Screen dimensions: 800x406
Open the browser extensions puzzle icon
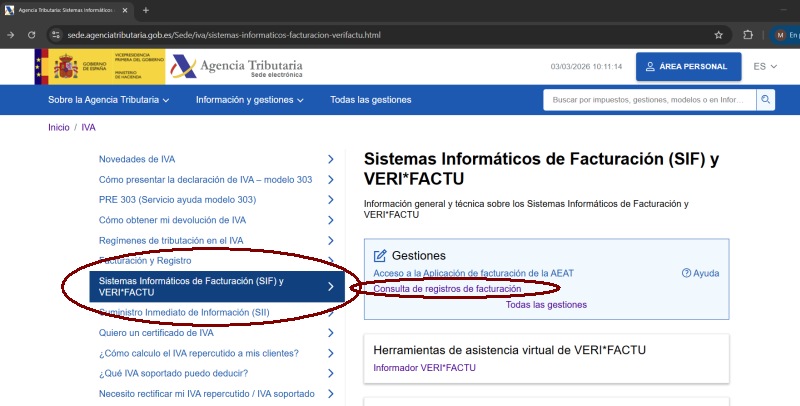tap(748, 35)
